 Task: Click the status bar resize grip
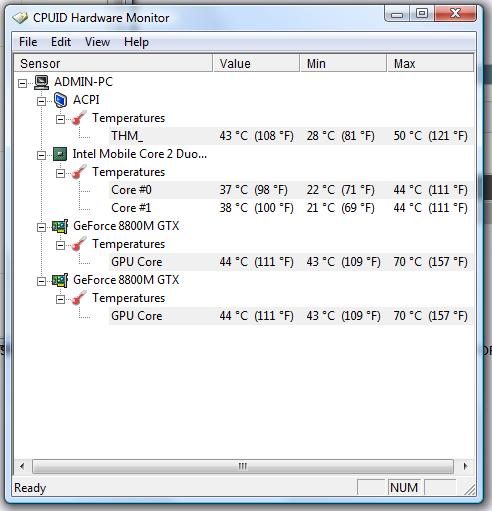(x=470, y=490)
